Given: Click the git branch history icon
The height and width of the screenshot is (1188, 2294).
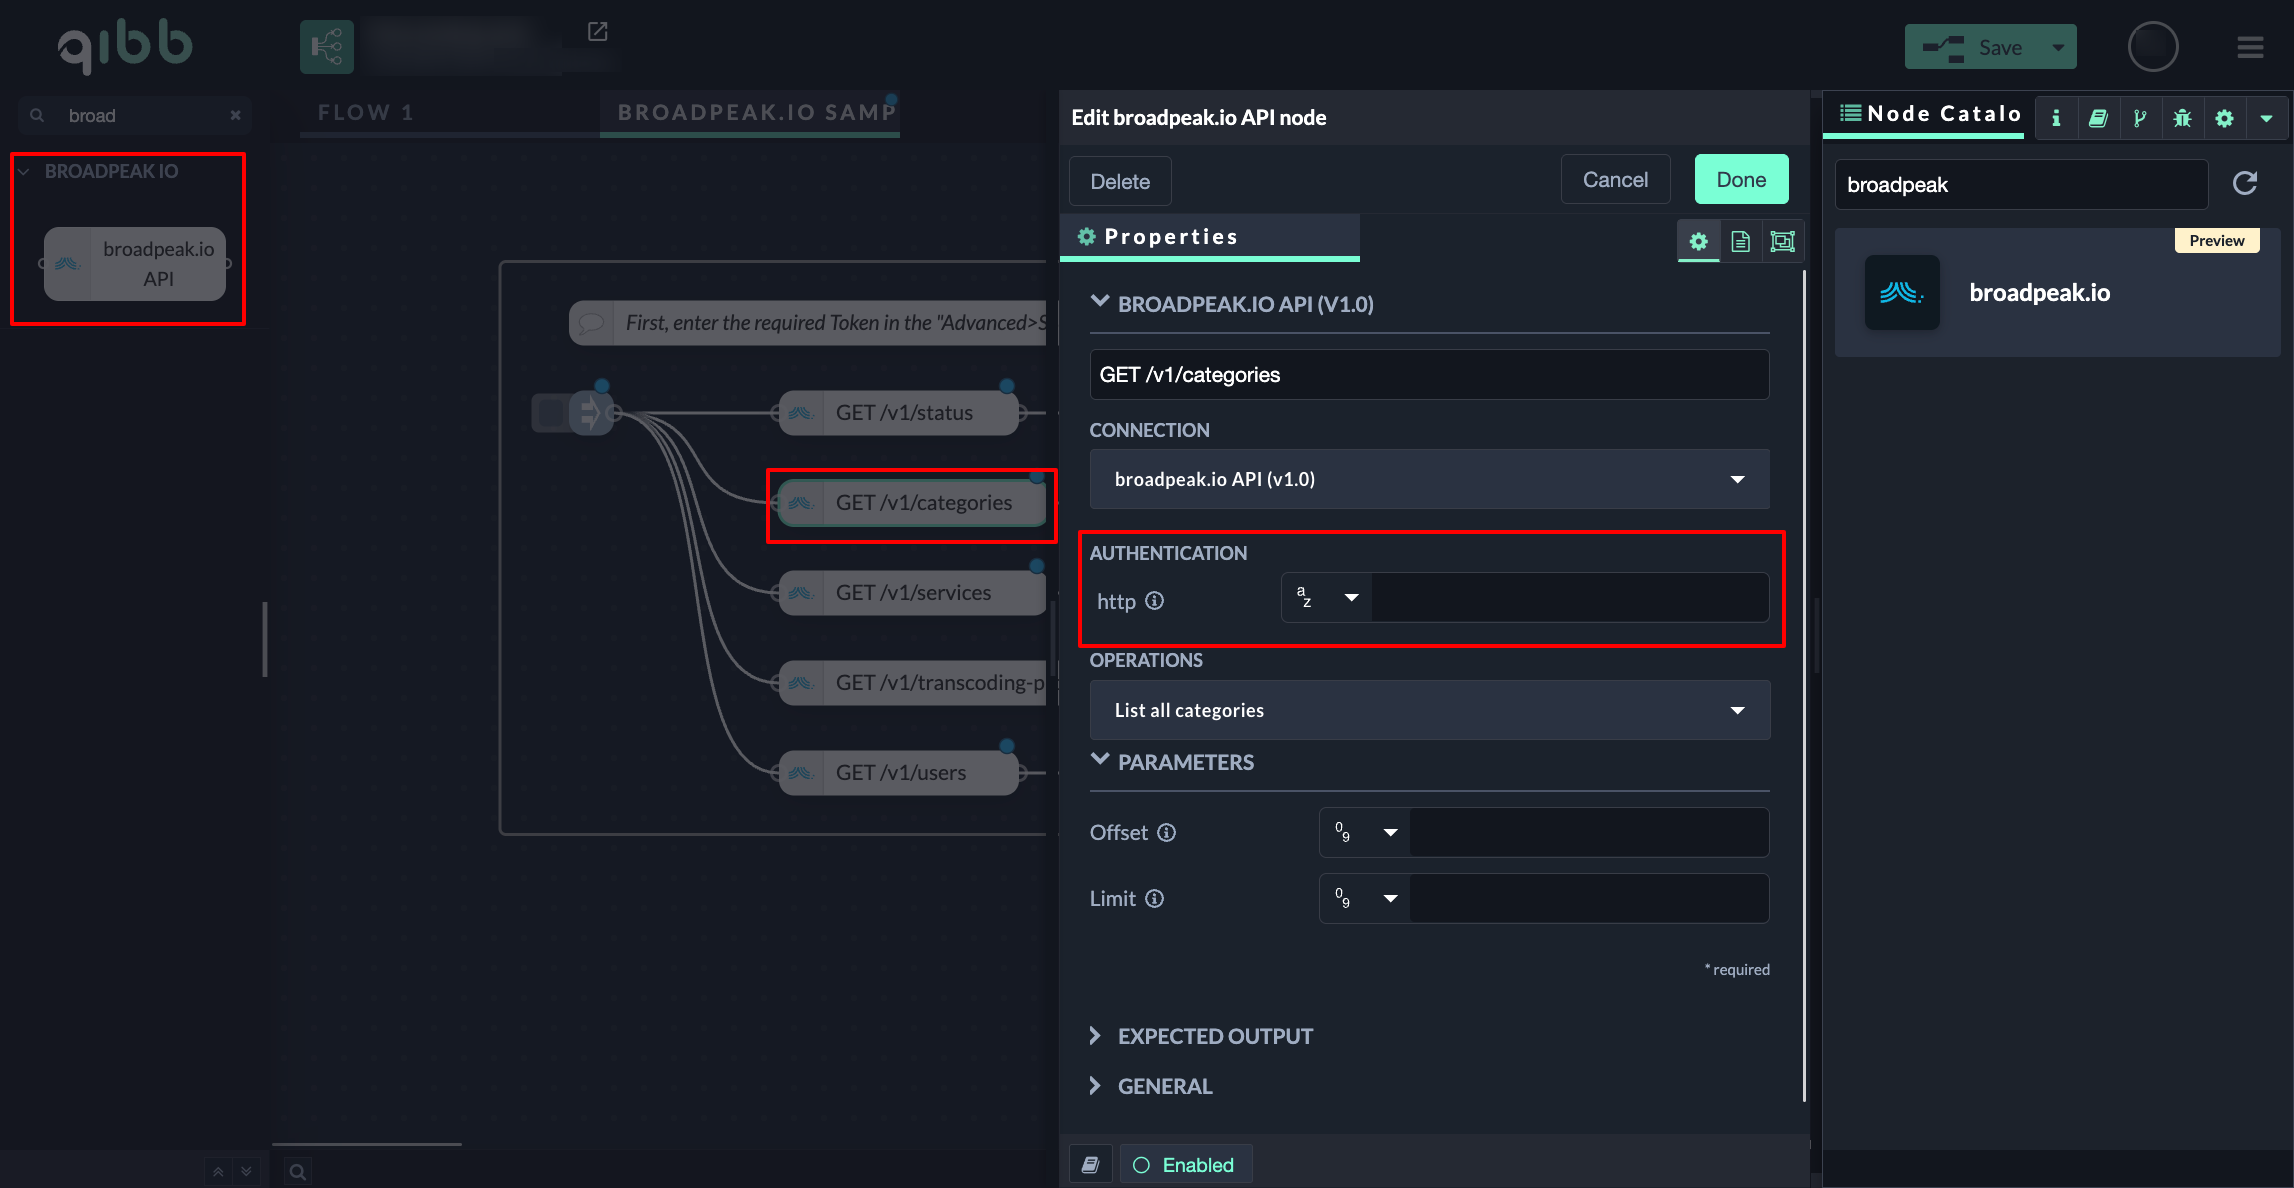Looking at the screenshot, I should coord(2140,118).
